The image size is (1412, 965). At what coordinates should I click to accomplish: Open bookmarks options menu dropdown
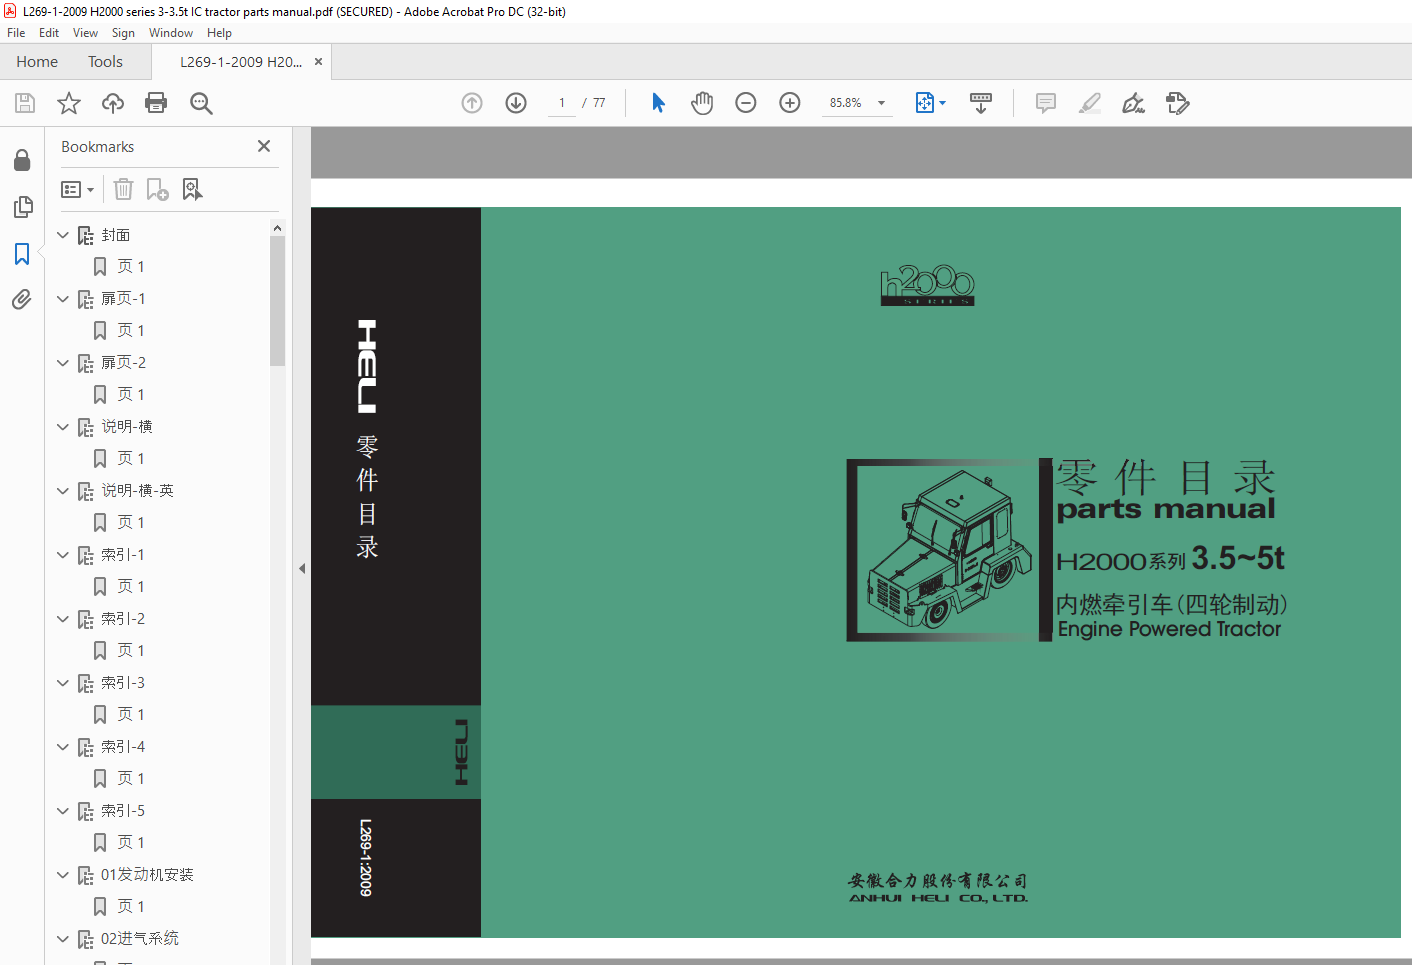pyautogui.click(x=77, y=189)
